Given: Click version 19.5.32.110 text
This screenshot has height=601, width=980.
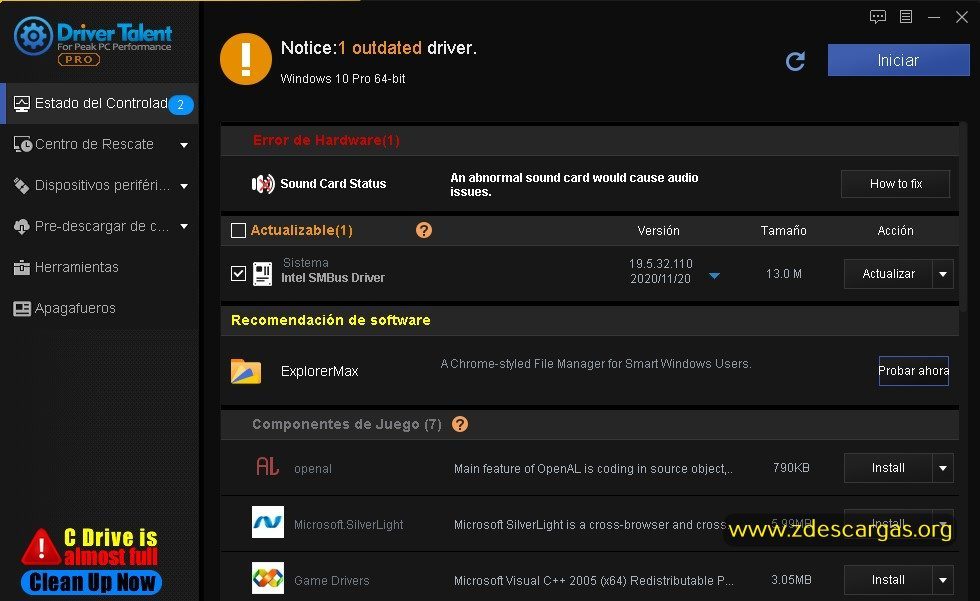Looking at the screenshot, I should 661,264.
